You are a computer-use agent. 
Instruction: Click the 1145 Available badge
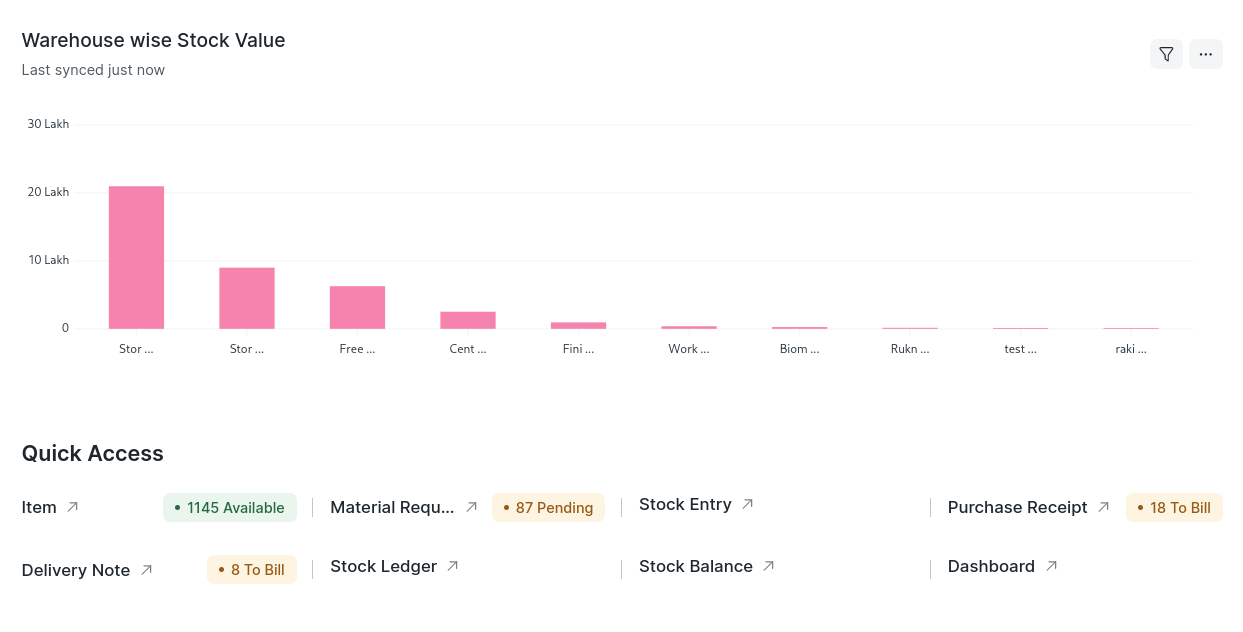(230, 507)
